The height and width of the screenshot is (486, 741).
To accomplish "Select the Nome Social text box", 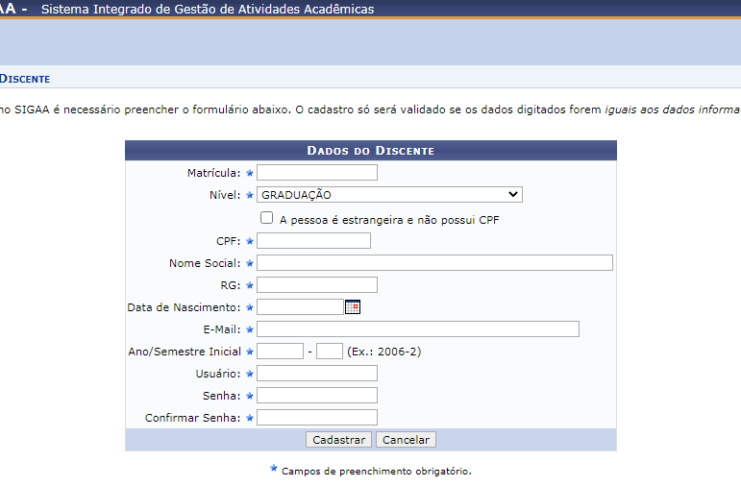I will (x=434, y=263).
